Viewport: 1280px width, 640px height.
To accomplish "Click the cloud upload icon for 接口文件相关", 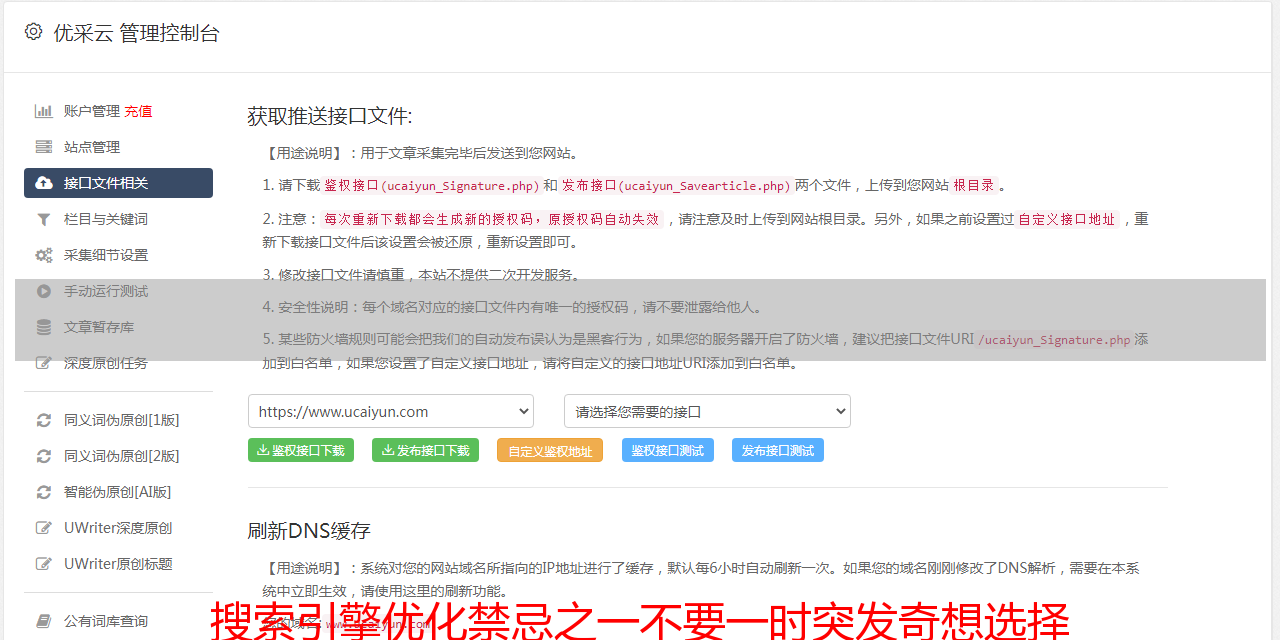I will coord(44,183).
